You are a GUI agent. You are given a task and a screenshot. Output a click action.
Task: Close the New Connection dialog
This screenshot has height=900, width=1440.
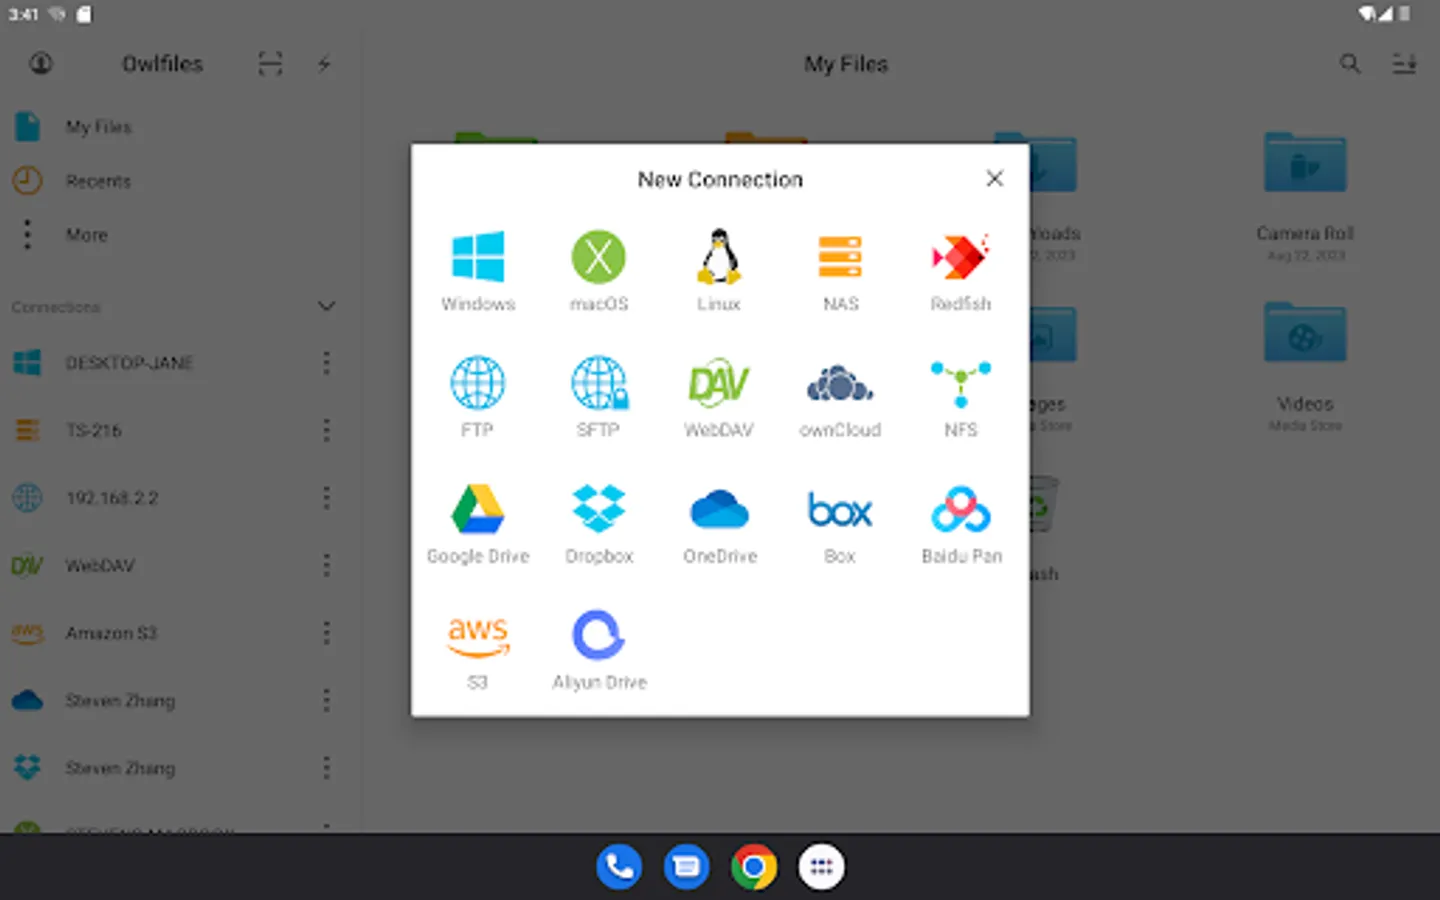pyautogui.click(x=994, y=178)
